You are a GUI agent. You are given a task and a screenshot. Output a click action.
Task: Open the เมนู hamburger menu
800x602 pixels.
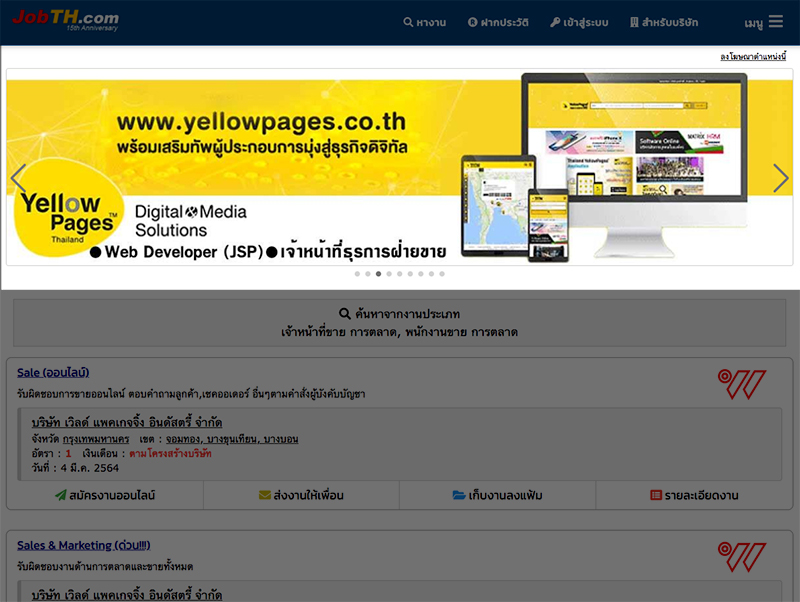(x=763, y=22)
